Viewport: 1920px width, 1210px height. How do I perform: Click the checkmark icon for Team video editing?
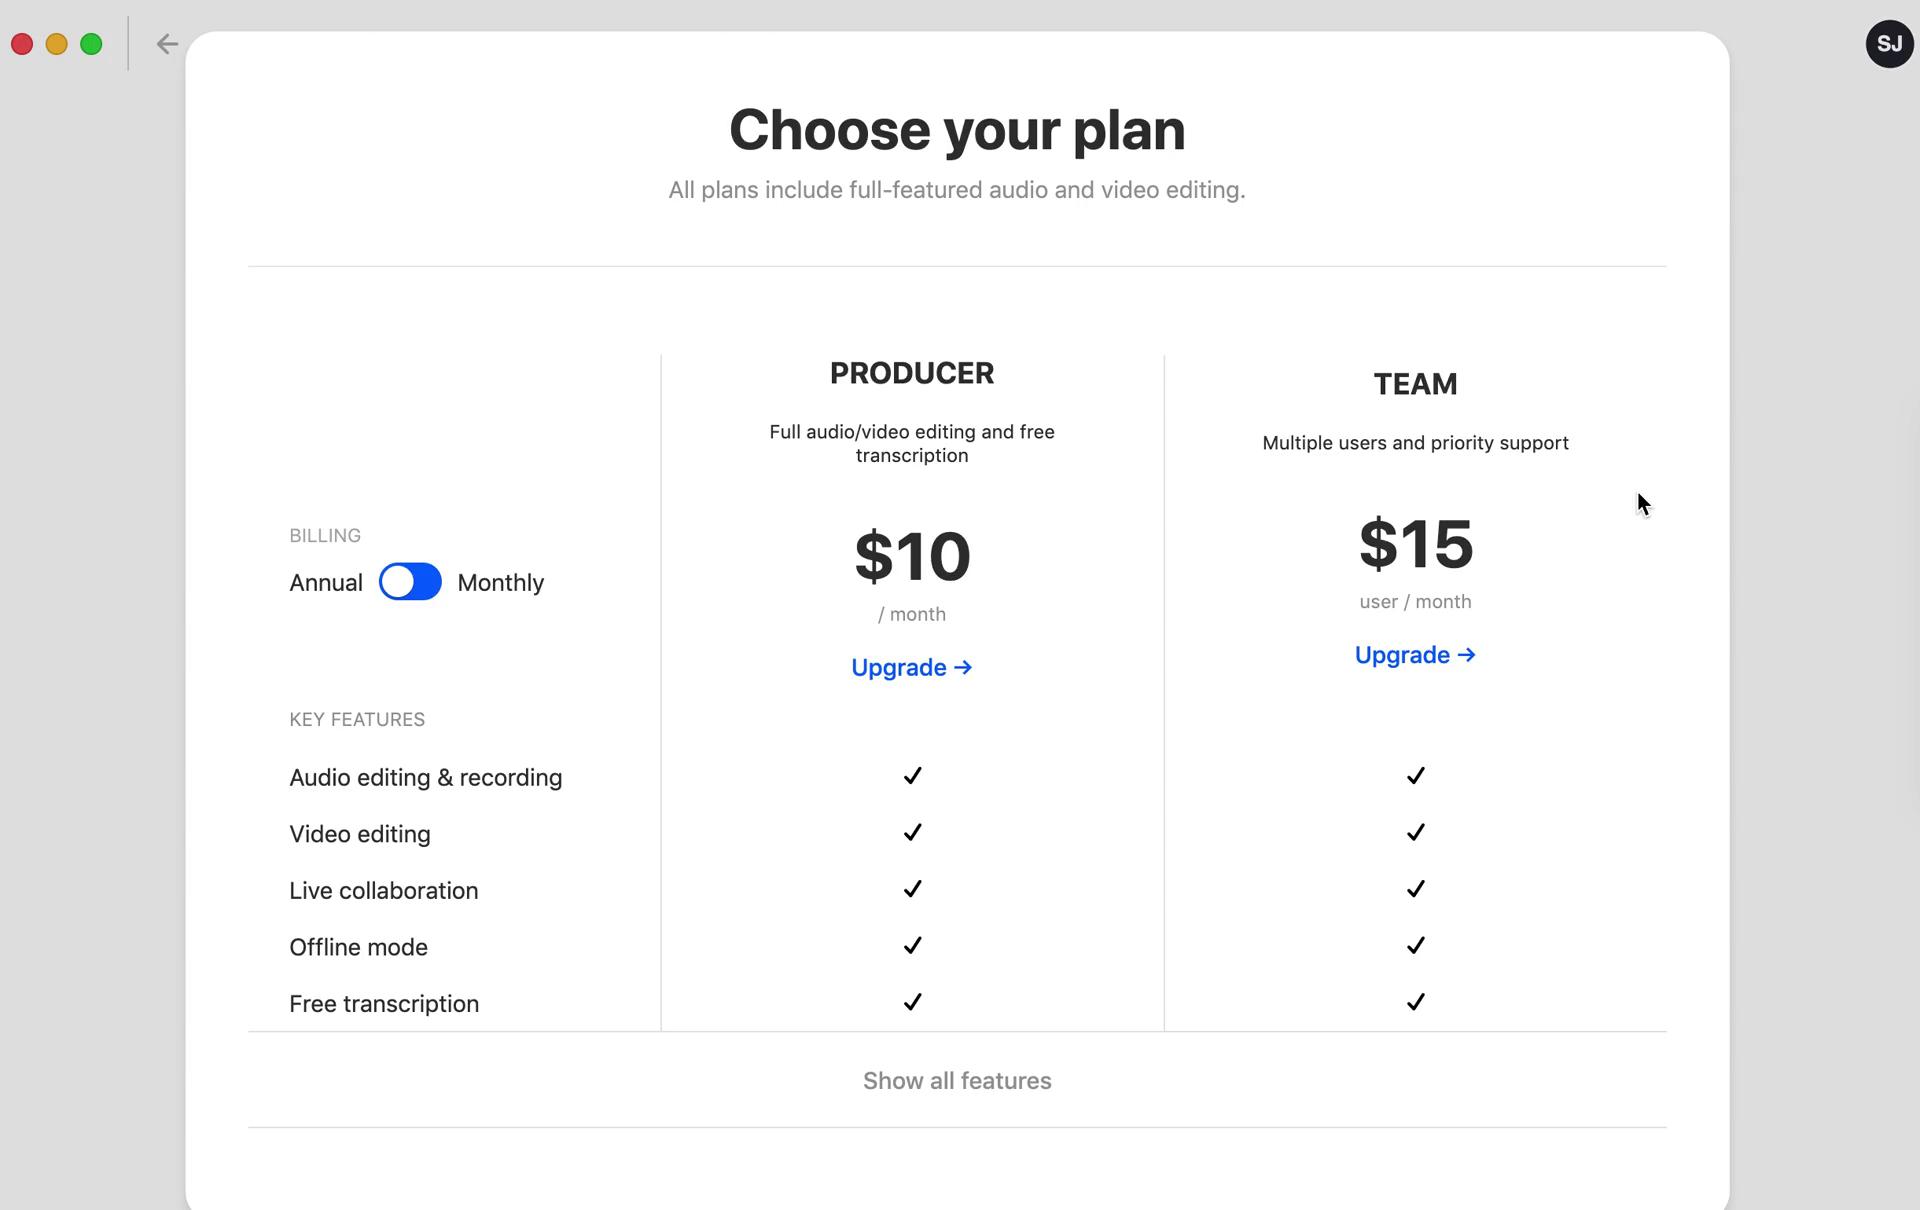[x=1416, y=832]
